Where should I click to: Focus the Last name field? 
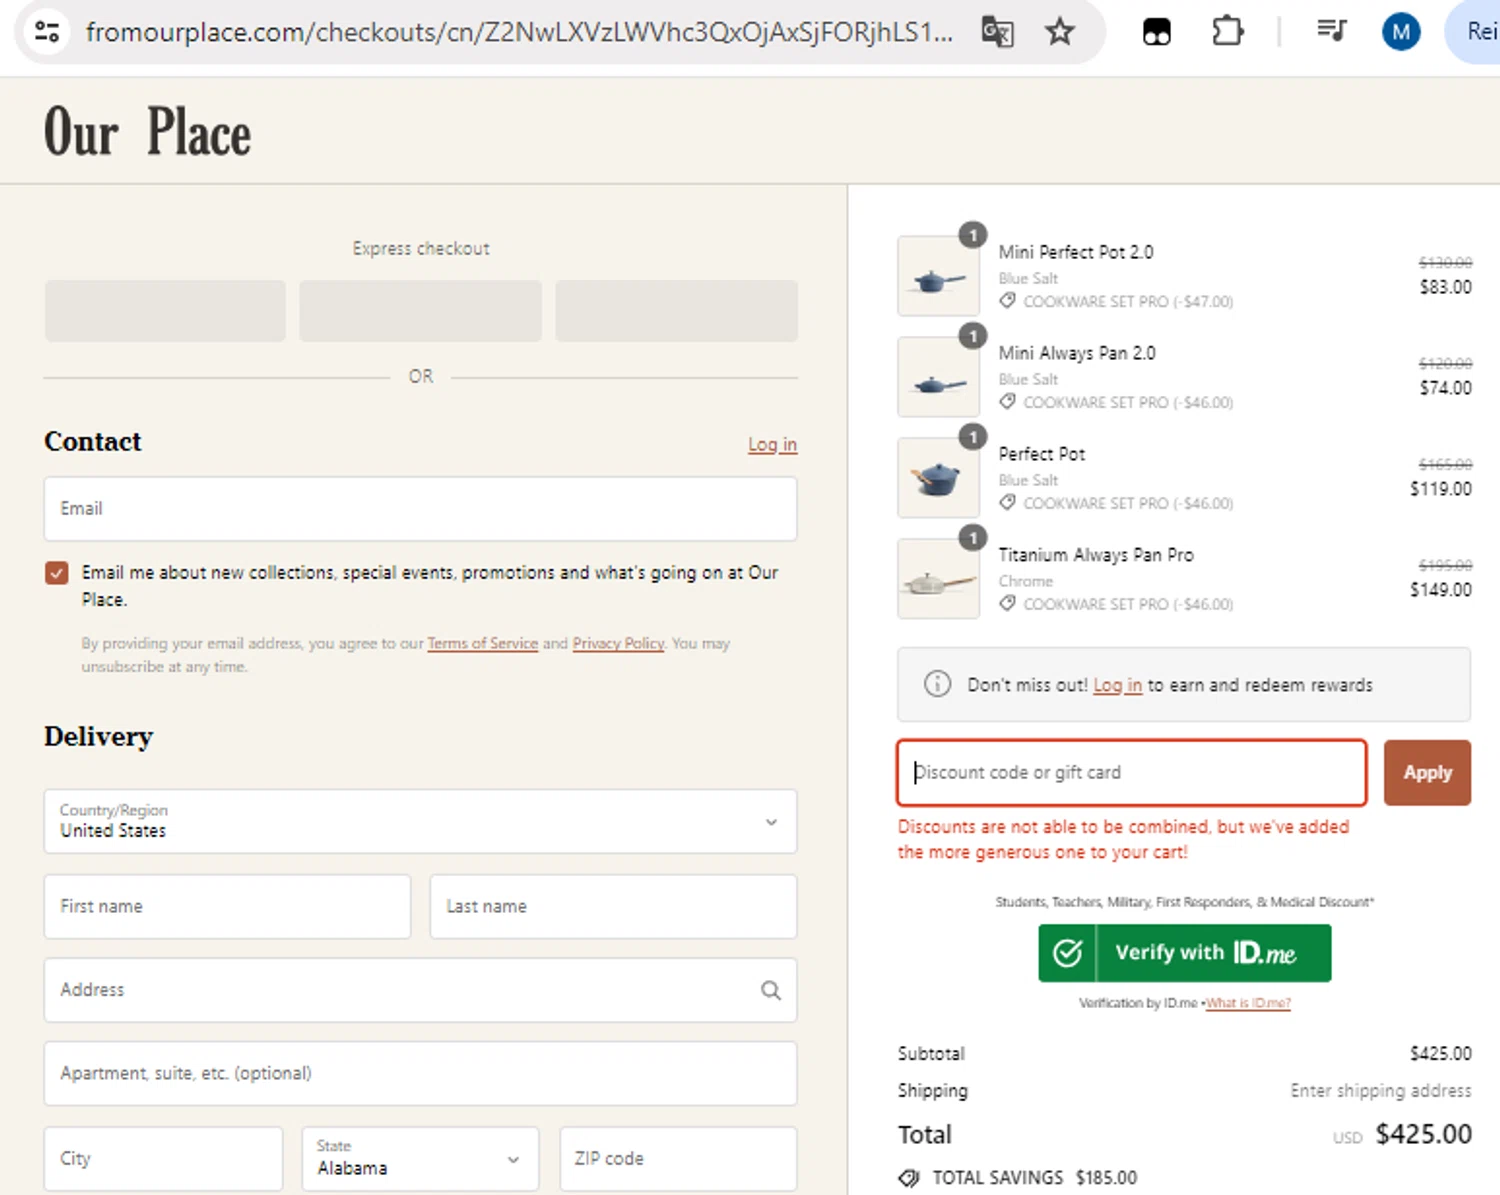[x=613, y=906]
